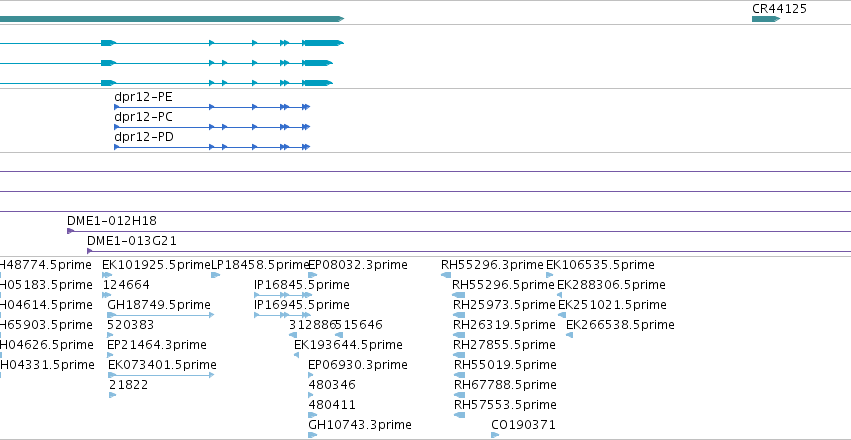
Task: Select the RH27855.5prime EST label
Action: 505,345
